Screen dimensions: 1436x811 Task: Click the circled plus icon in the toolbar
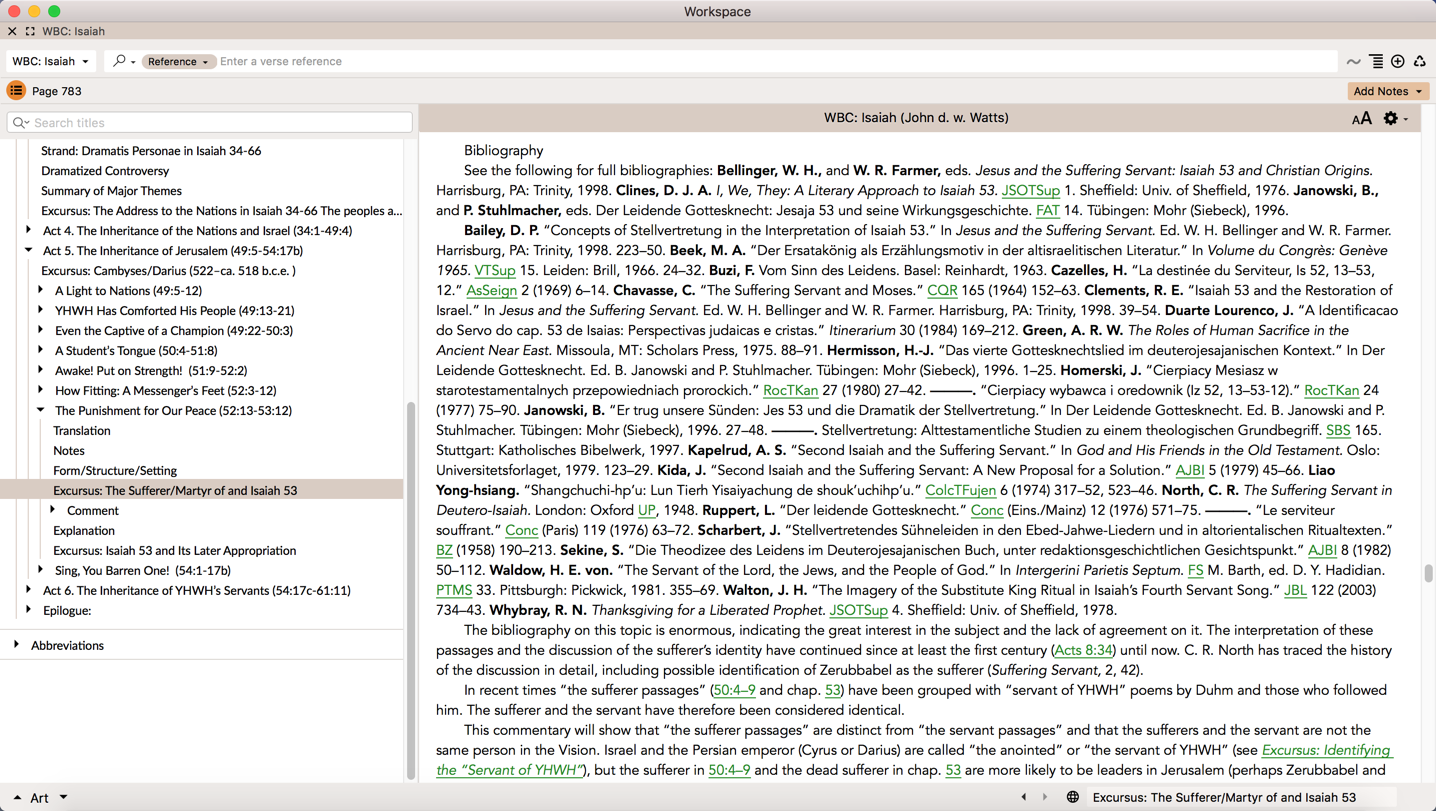1398,62
